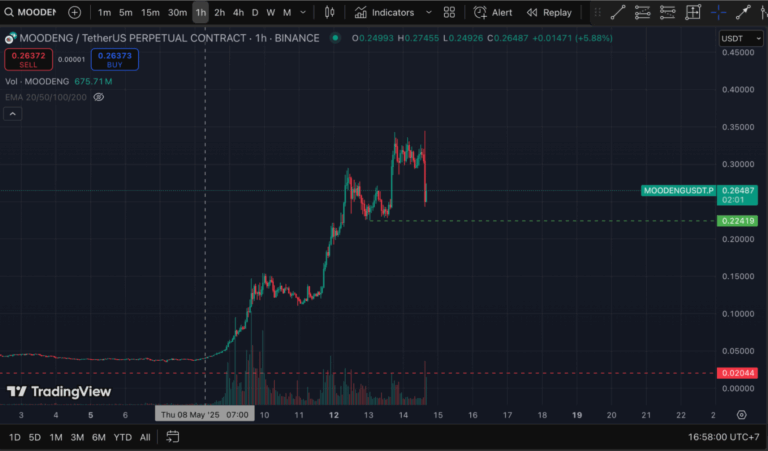Set chart range to 5D
Screen dimensions: 768x451
(35, 437)
